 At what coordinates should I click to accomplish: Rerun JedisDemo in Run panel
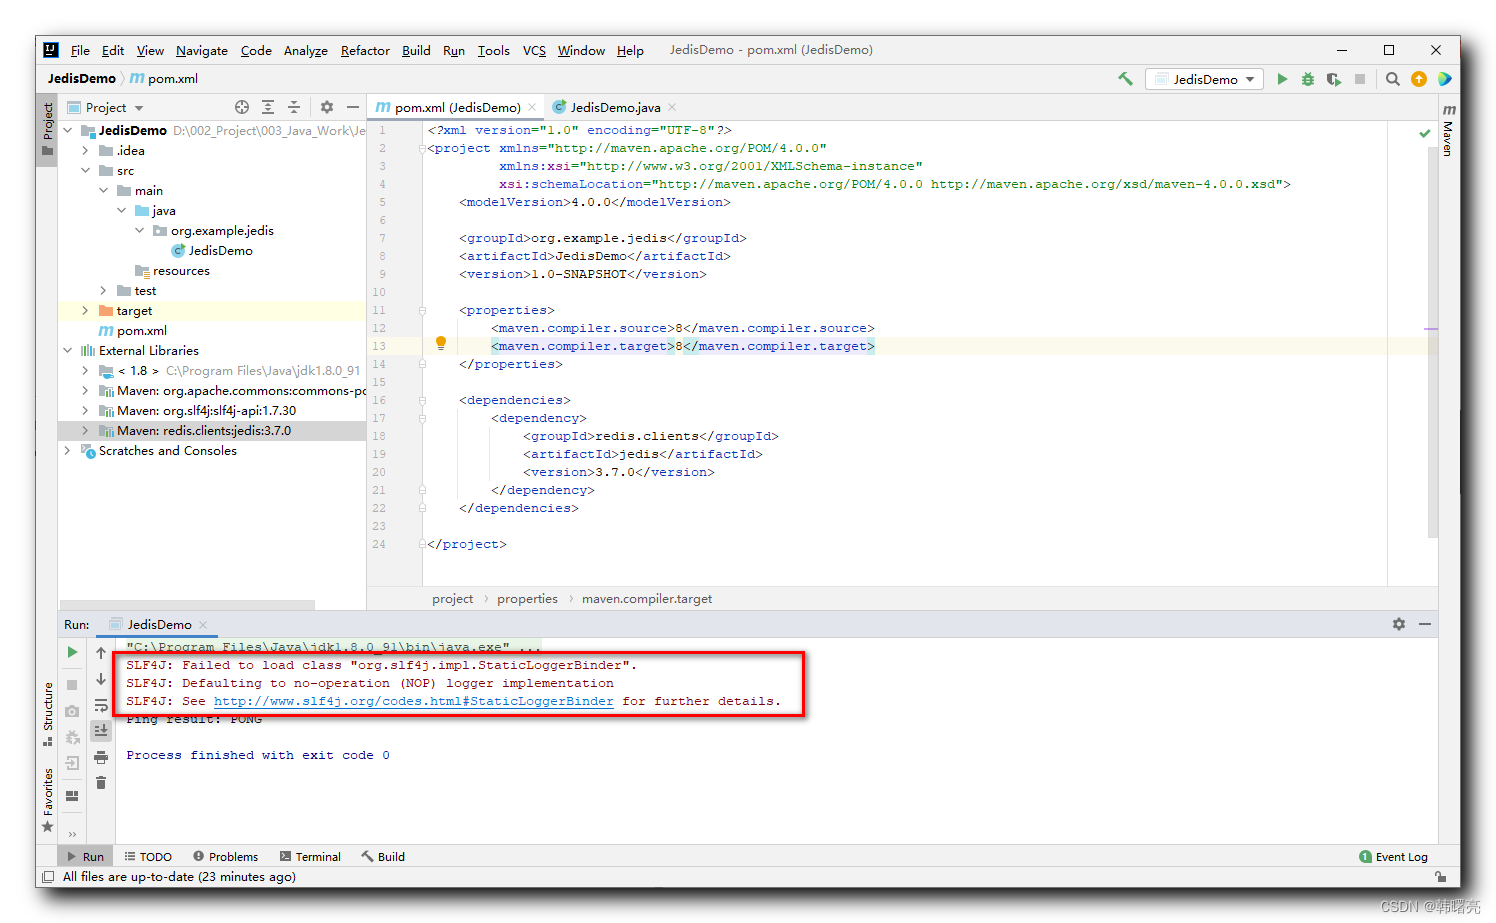72,652
